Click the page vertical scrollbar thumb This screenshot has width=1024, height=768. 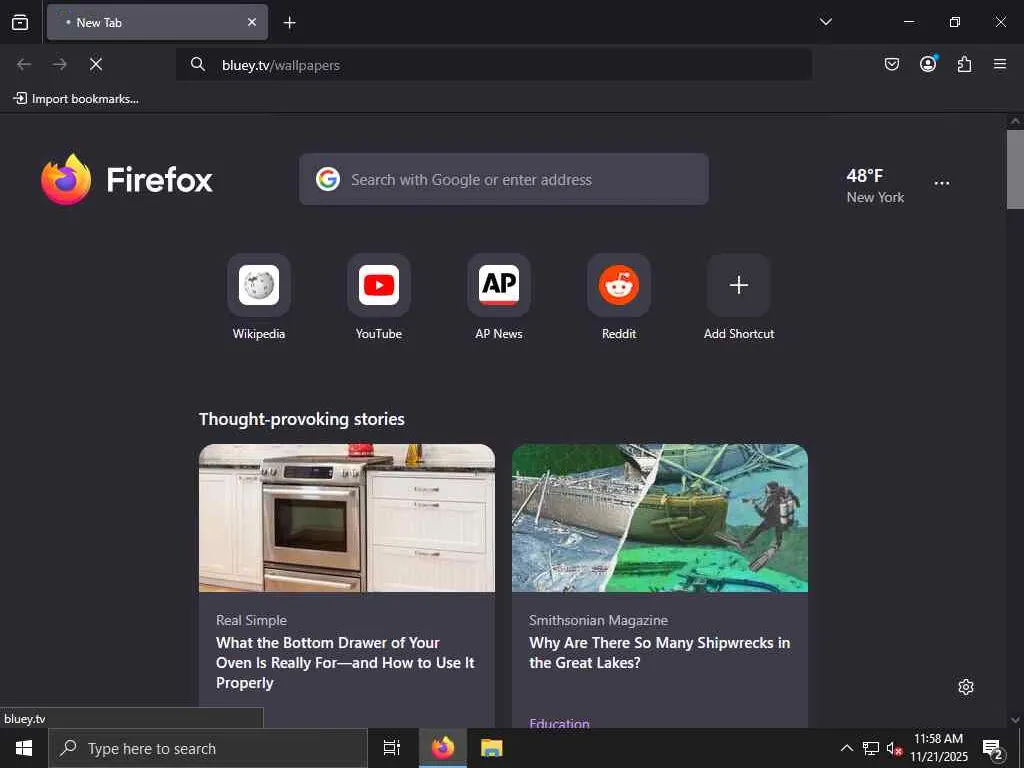(1015, 169)
